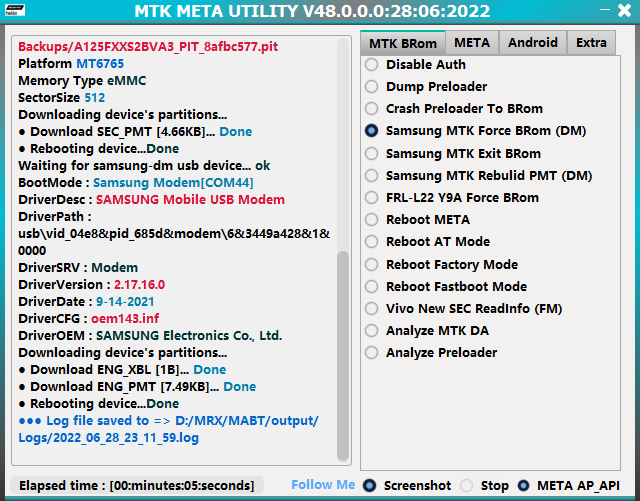This screenshot has width=640, height=501.
Task: Select Vivo New SEC ReadInfo (FM)
Action: pos(464,309)
